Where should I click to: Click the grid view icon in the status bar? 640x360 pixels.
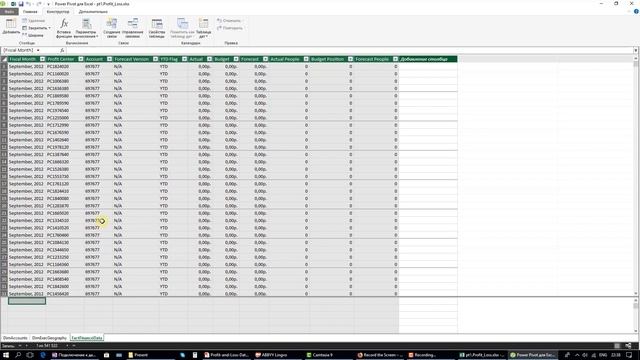click(x=617, y=346)
